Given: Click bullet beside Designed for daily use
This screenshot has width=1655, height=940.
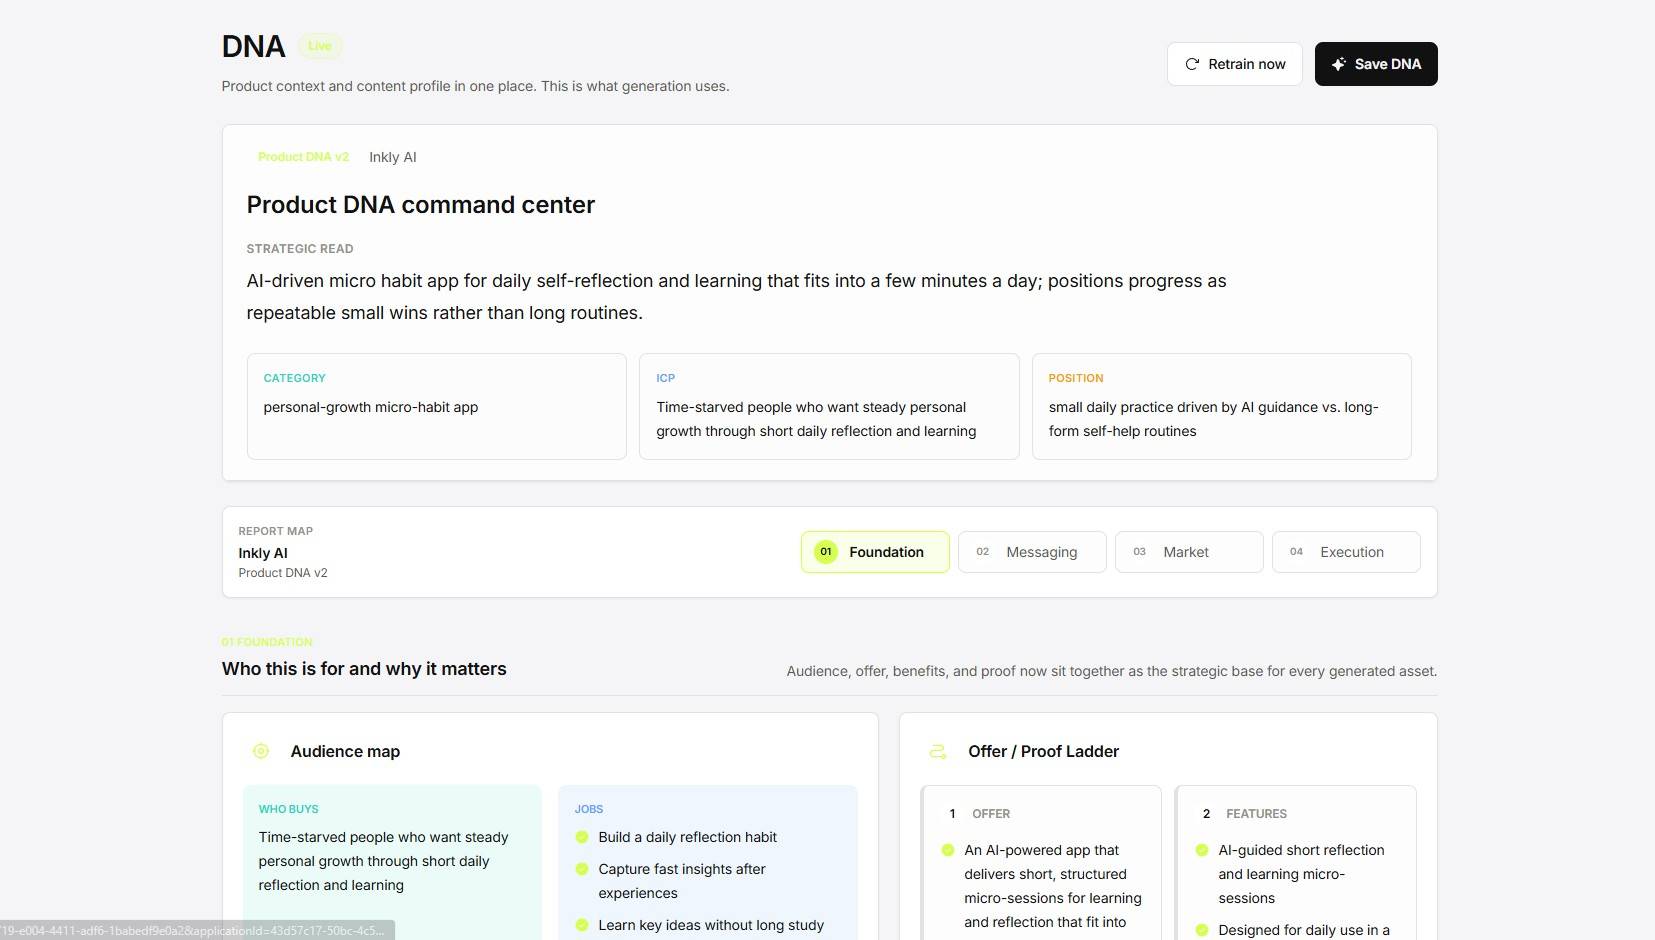Looking at the screenshot, I should 1202,930.
